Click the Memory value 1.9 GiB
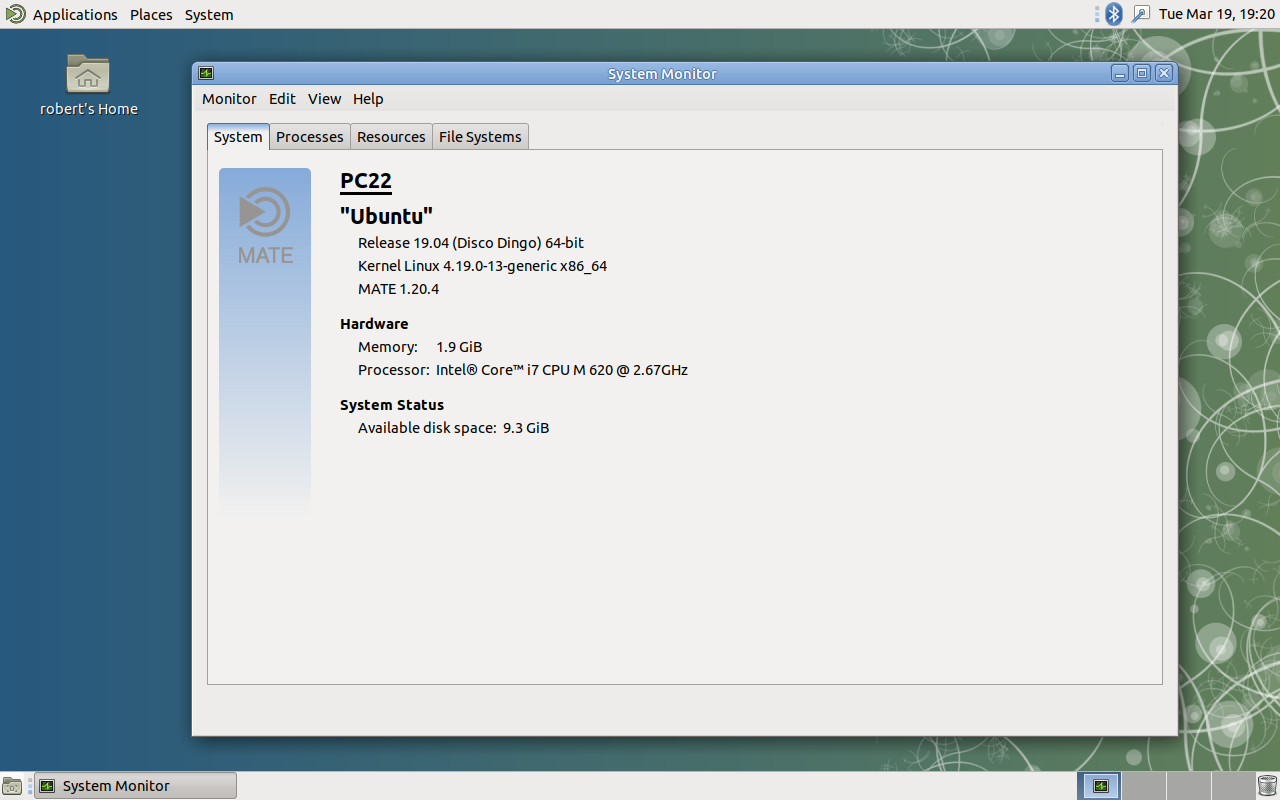This screenshot has width=1280, height=800. pos(459,347)
